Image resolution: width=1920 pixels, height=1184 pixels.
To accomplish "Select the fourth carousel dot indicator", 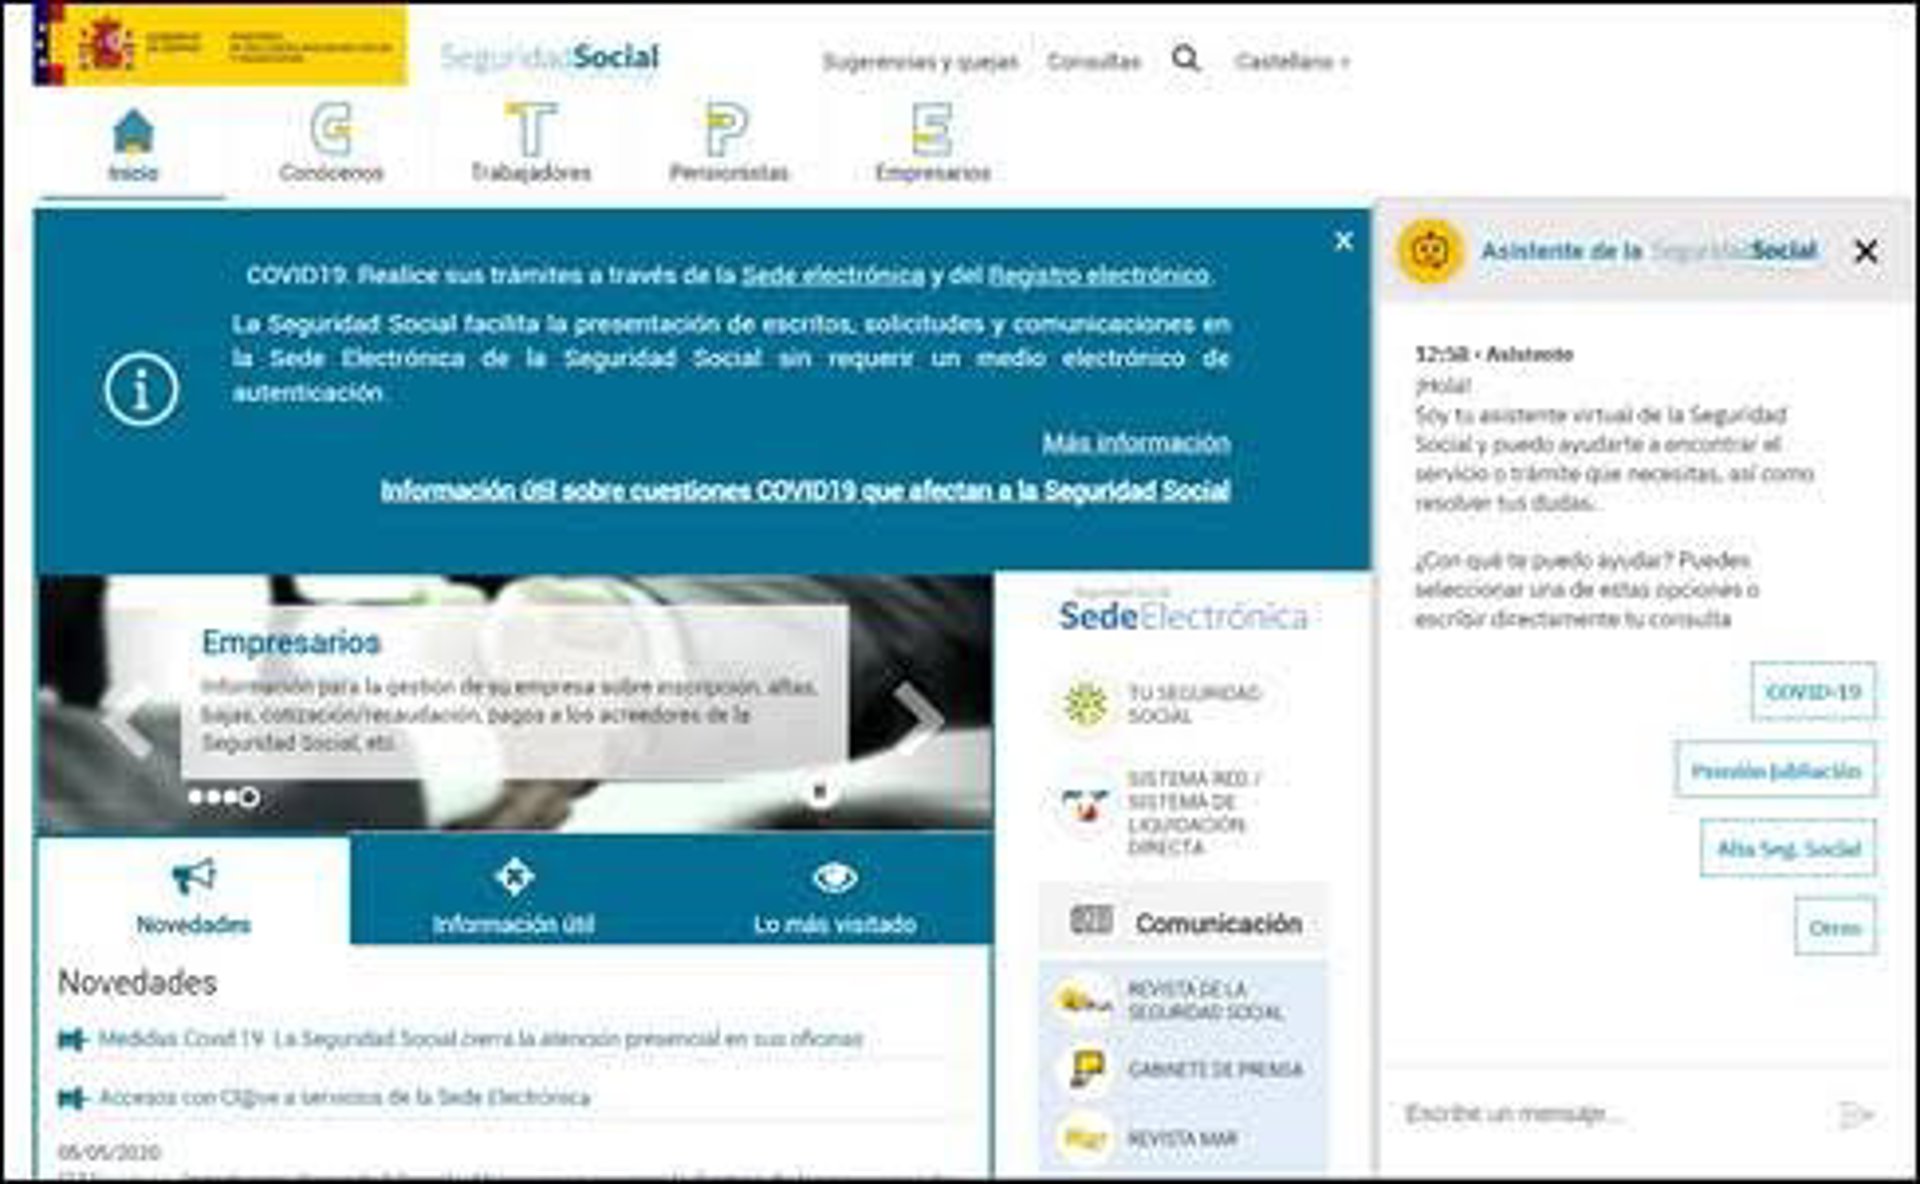I will coord(250,797).
